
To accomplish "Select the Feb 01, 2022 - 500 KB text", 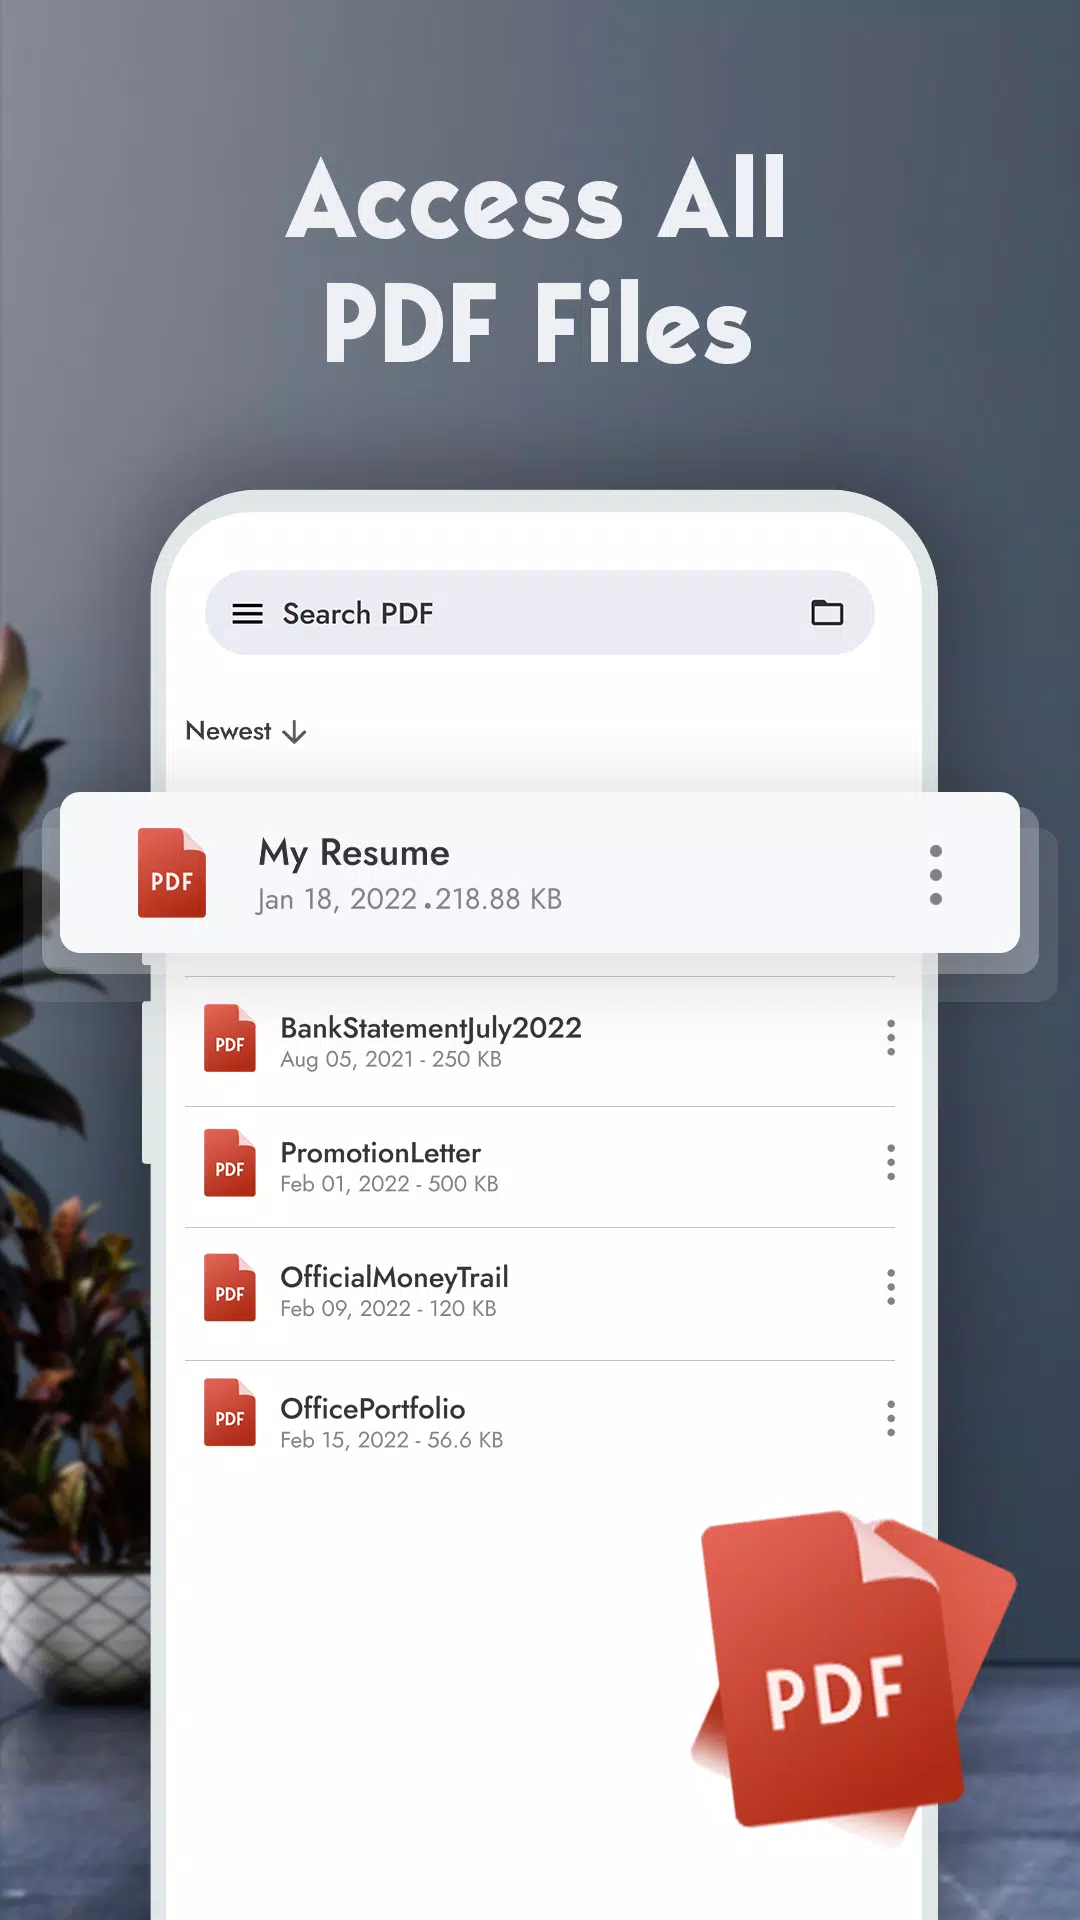I will coord(389,1184).
